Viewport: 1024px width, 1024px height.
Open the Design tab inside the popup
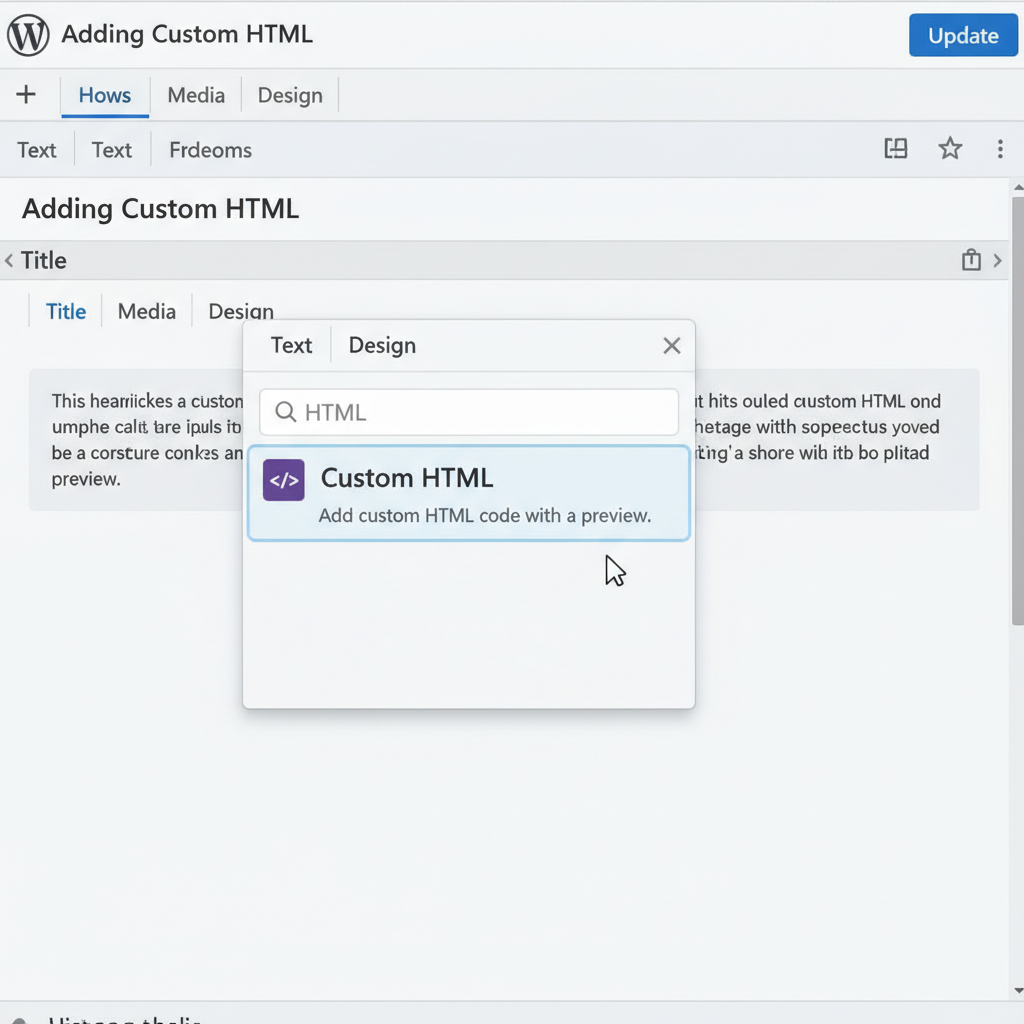pos(381,345)
